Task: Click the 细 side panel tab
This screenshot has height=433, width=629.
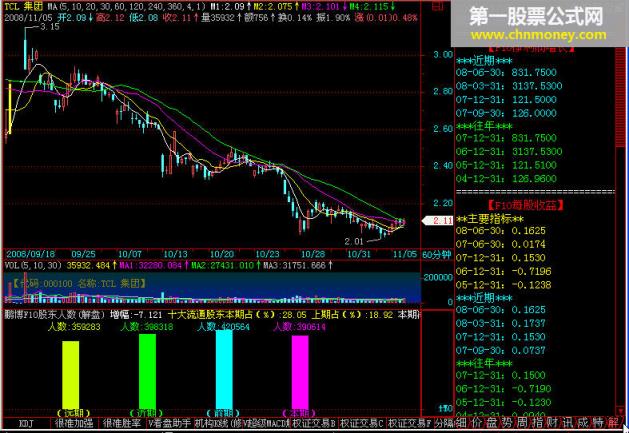Action: (x=461, y=422)
